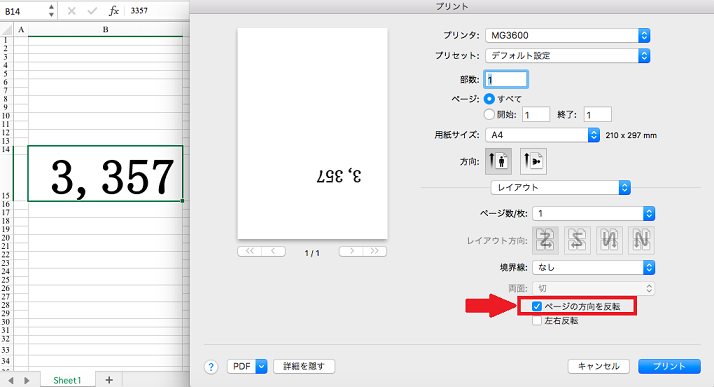Click the formula bar cancel X icon
Screen dimensions: 714x387
point(71,11)
